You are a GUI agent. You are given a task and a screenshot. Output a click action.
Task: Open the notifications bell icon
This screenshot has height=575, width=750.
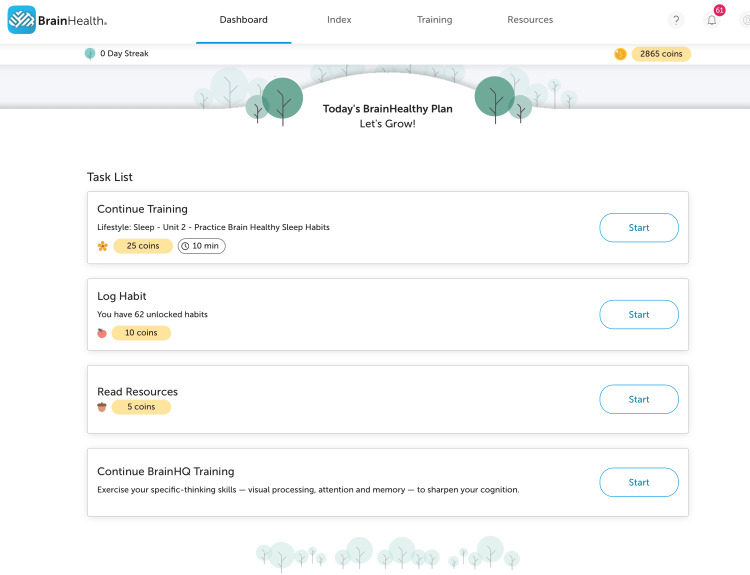click(712, 20)
